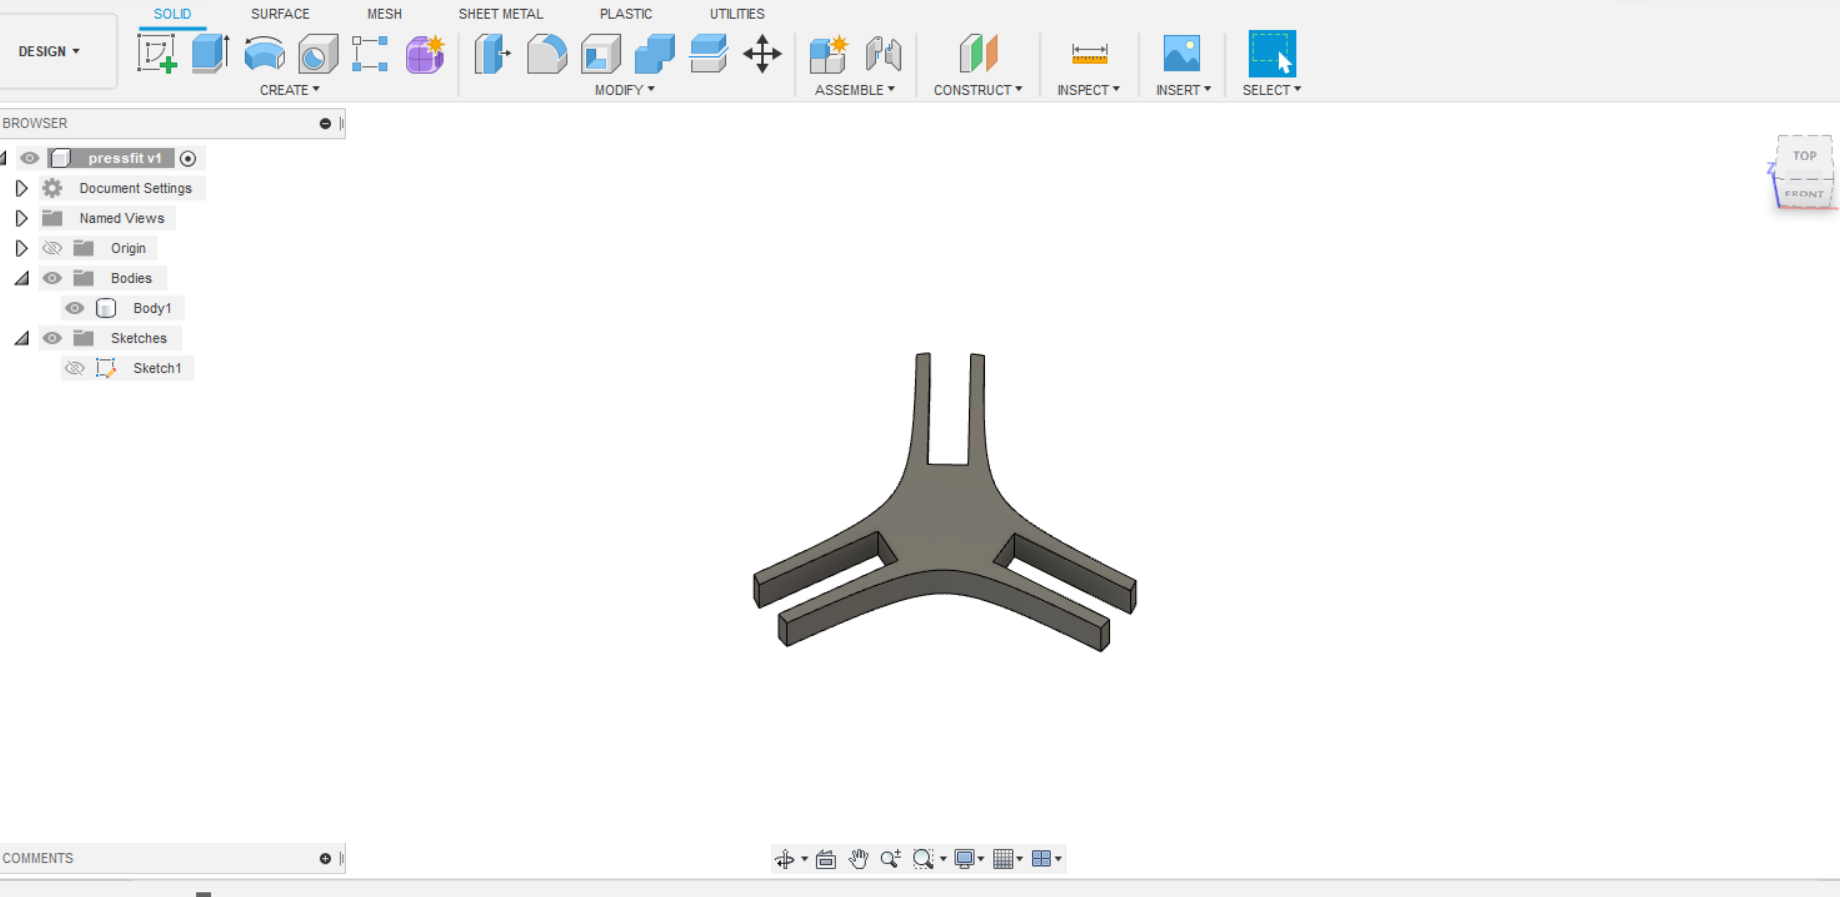Screen dimensions: 1840x897
Task: Show the hidden Origin folder
Action: (x=52, y=248)
